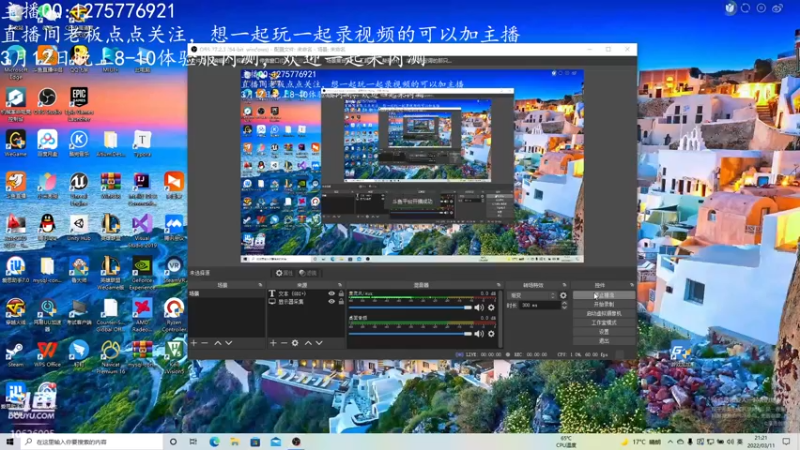Move scene up with arrow in OBS
Screen dimensions: 800x450
pos(218,343)
